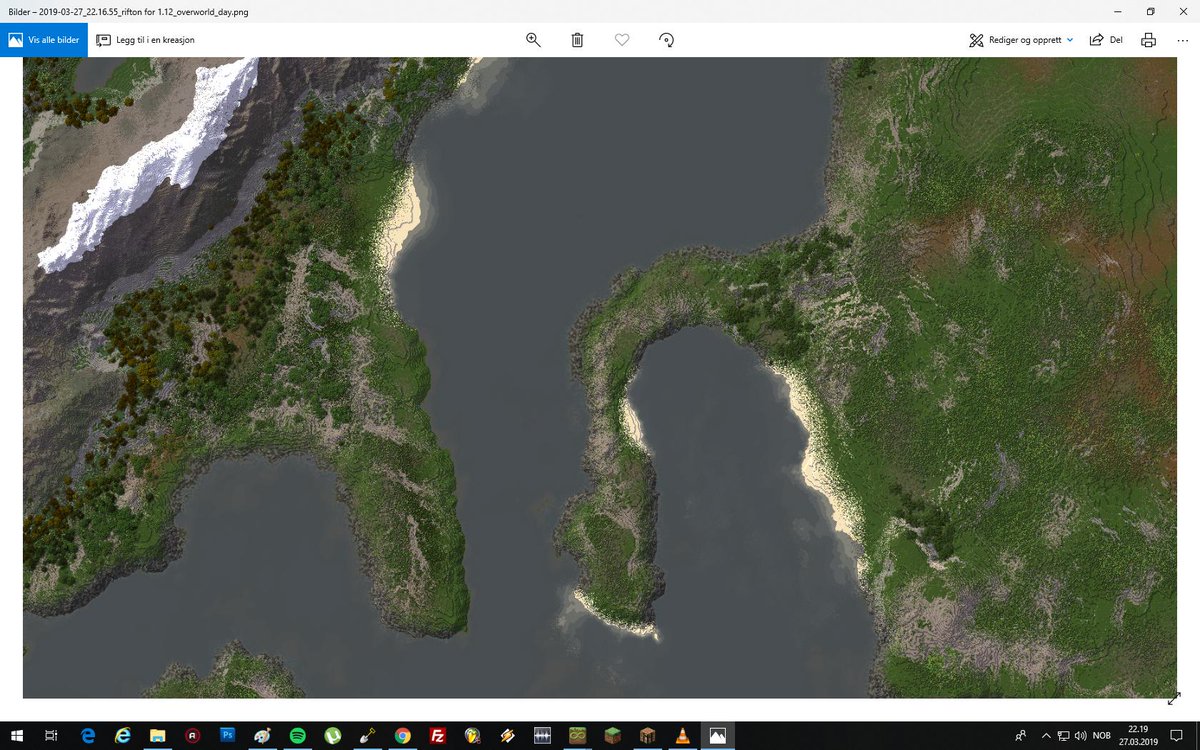Click Legg til i en kreasjon

point(145,40)
